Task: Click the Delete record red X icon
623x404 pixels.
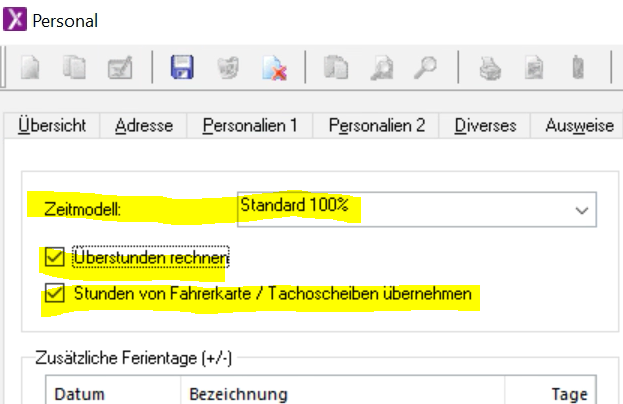Action: [x=273, y=68]
